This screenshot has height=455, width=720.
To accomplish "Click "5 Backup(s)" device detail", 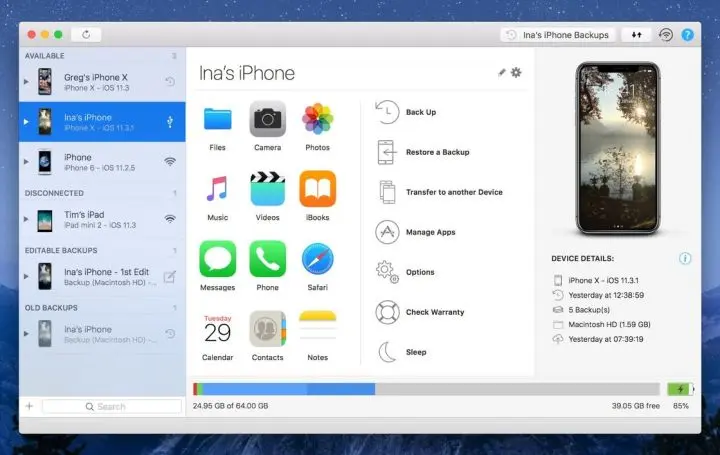I will [x=589, y=310].
